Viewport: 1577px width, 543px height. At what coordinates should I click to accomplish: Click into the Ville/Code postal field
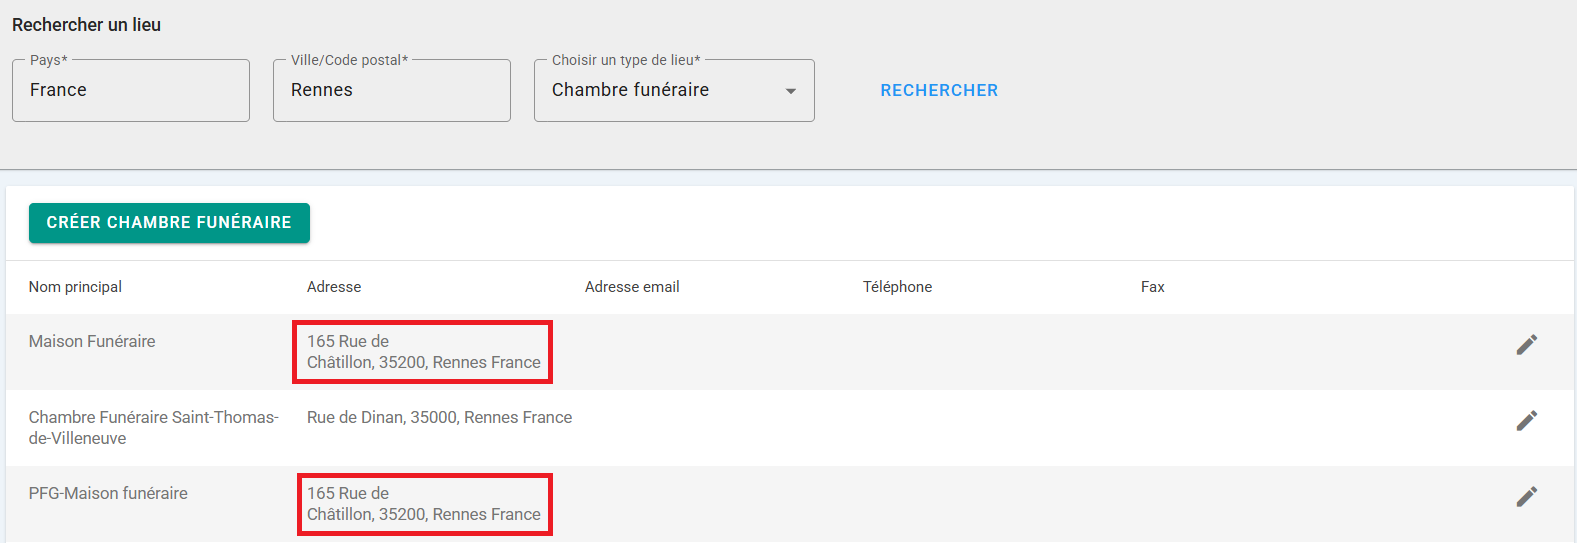coord(391,91)
